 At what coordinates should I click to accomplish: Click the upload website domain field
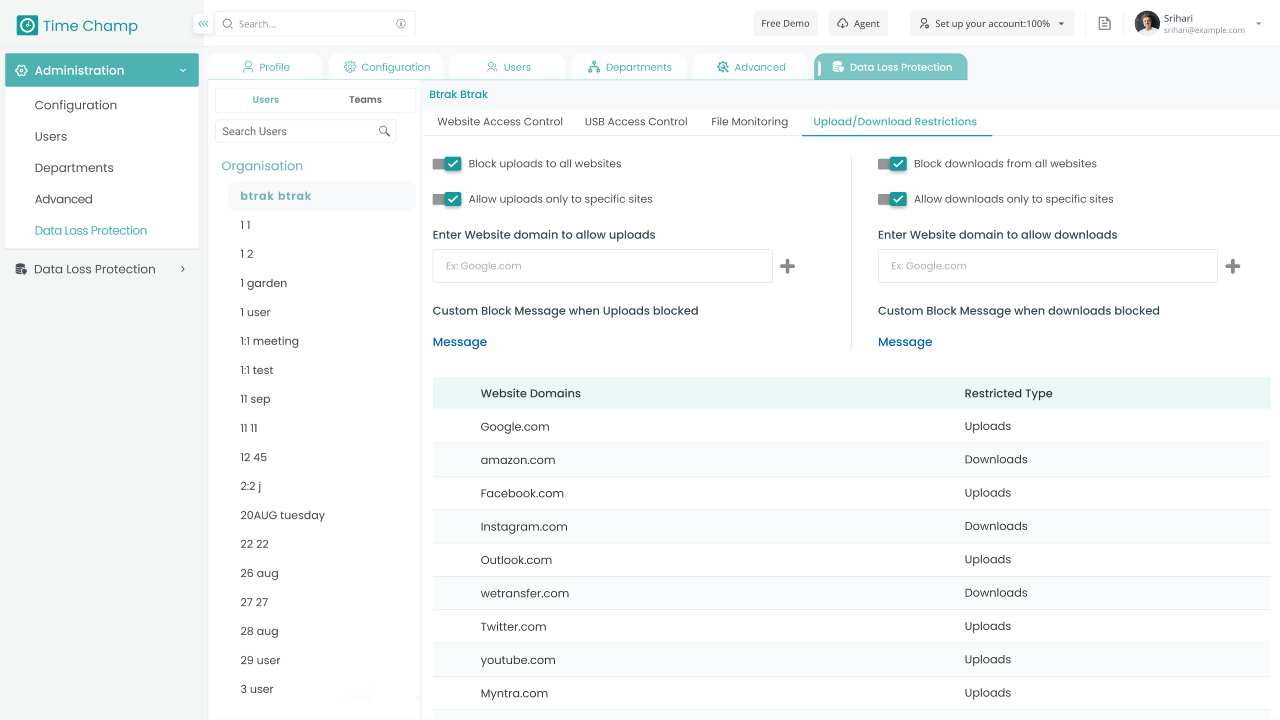pyautogui.click(x=602, y=266)
